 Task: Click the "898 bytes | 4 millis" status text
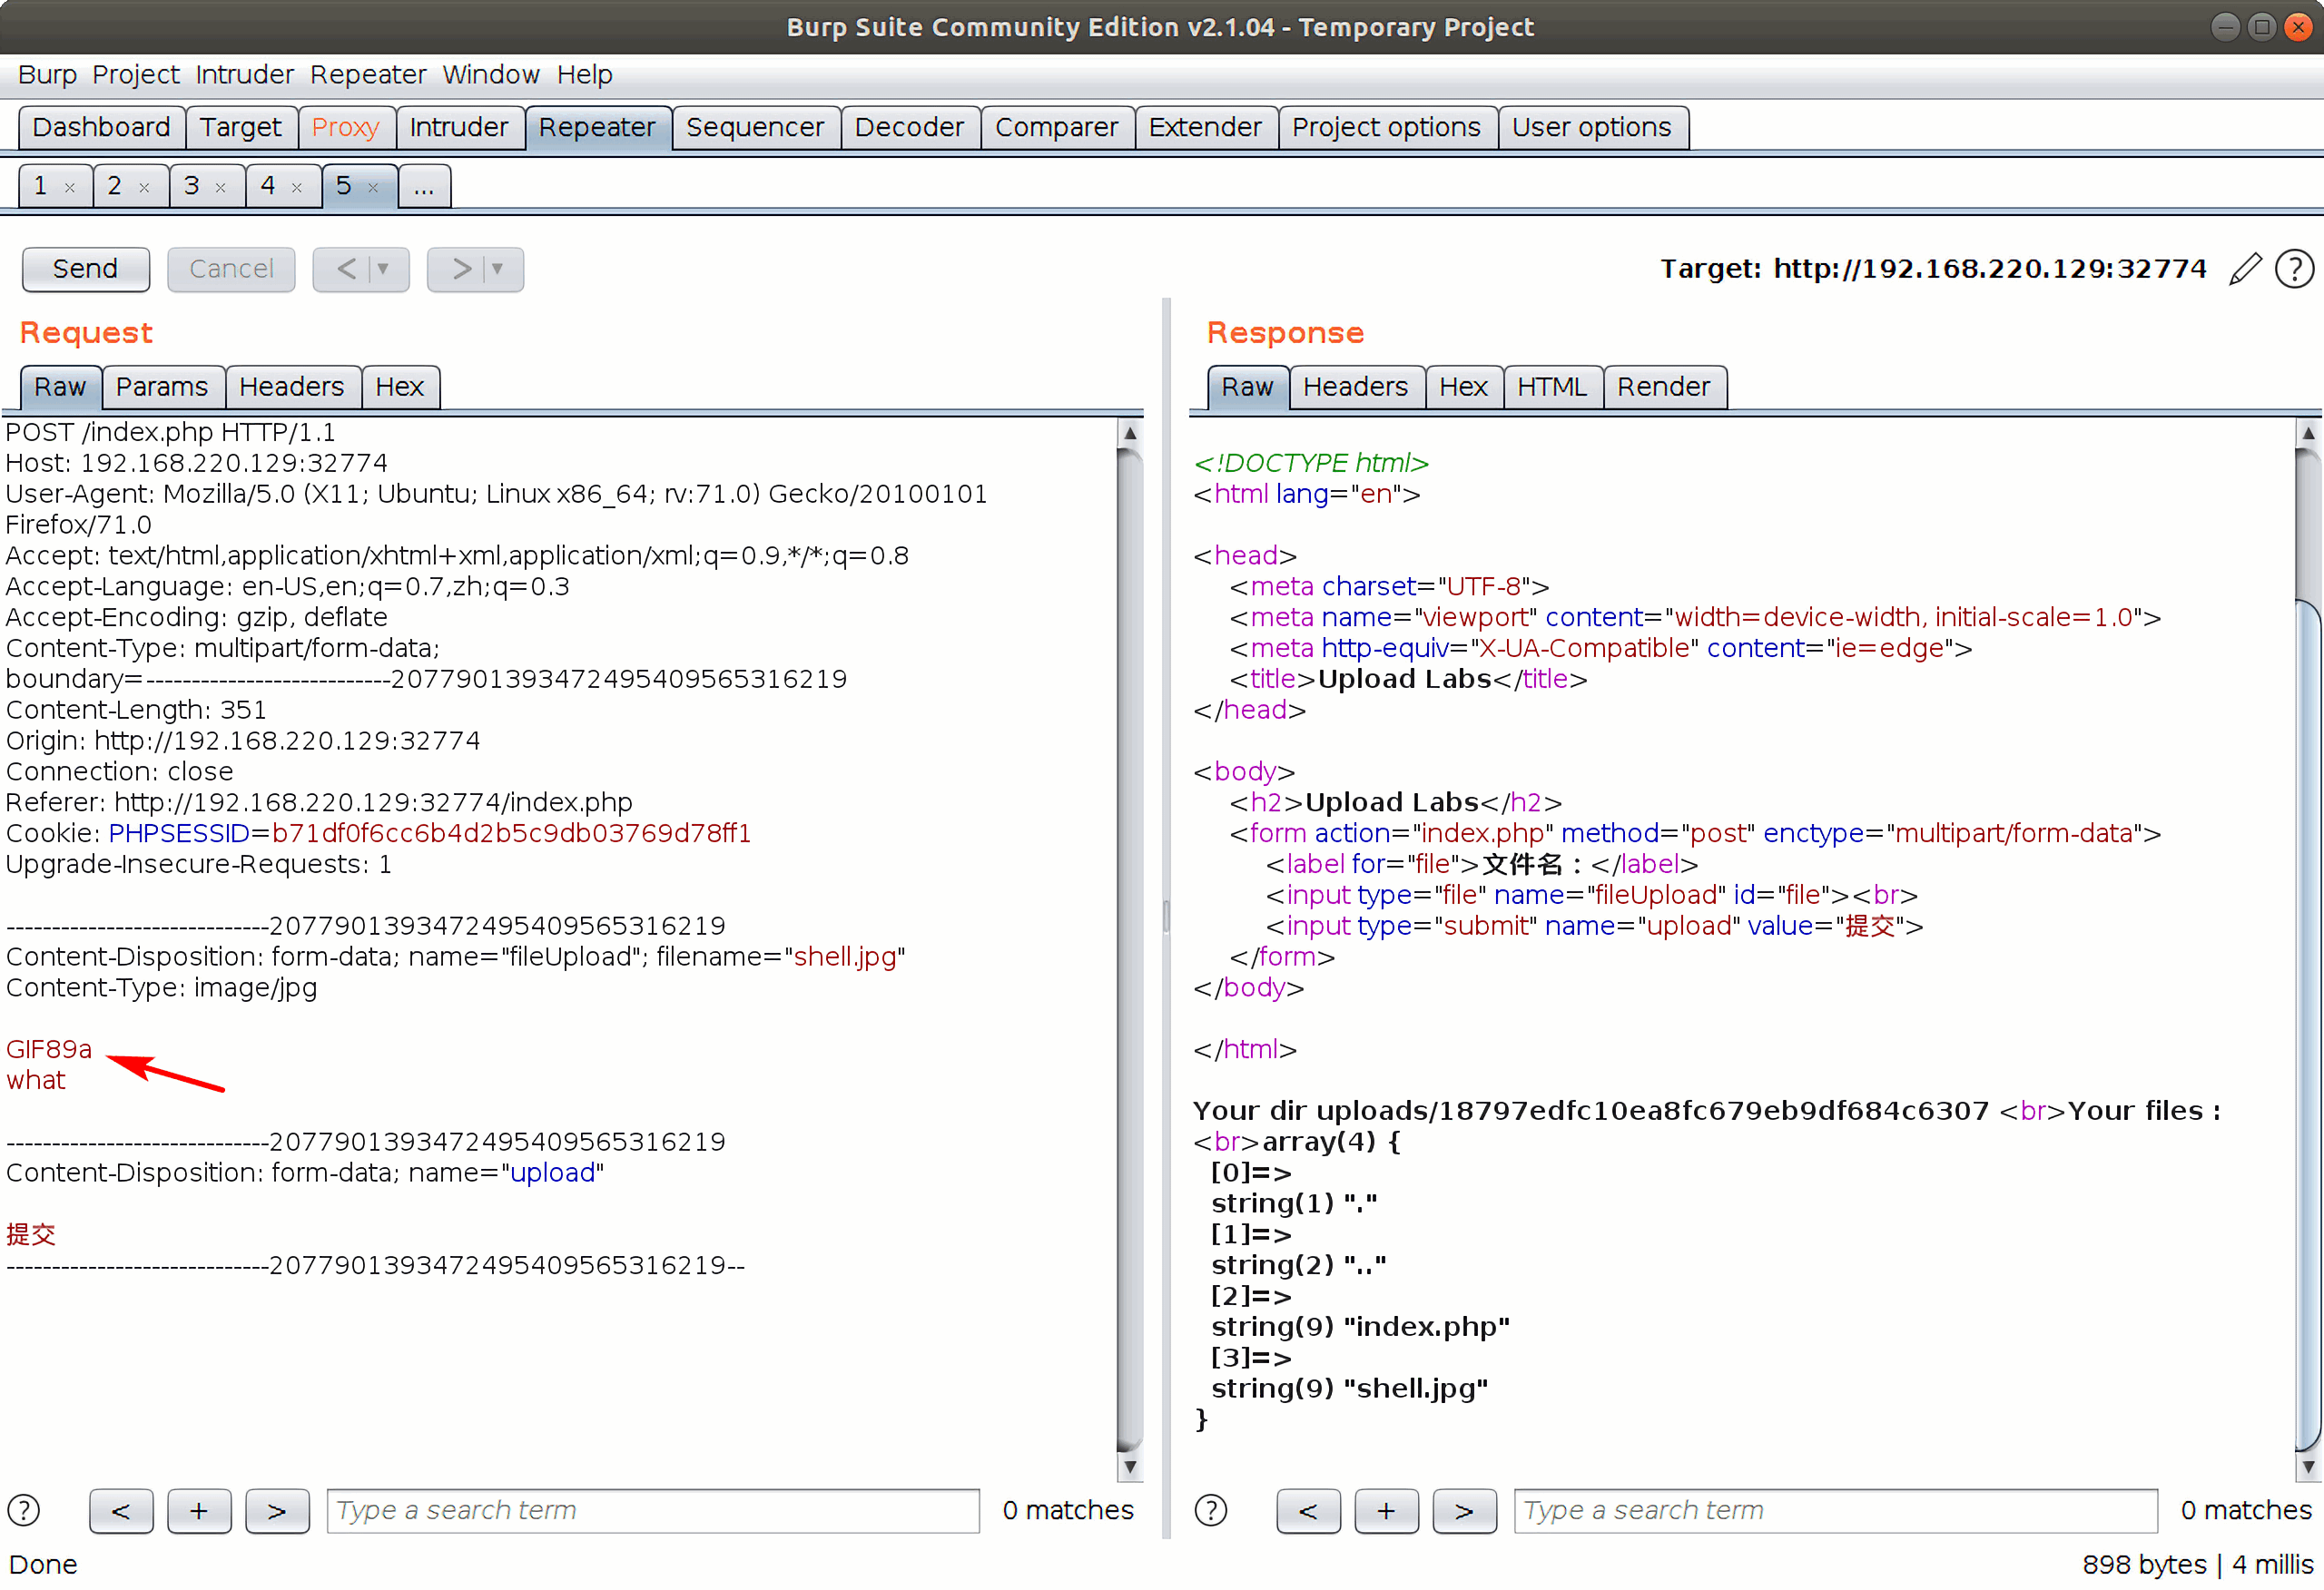click(x=2197, y=1564)
